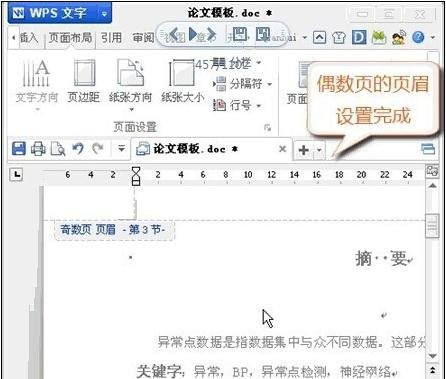The height and width of the screenshot is (379, 446).
Task: Click the play button in the overlay
Action: 193,34
